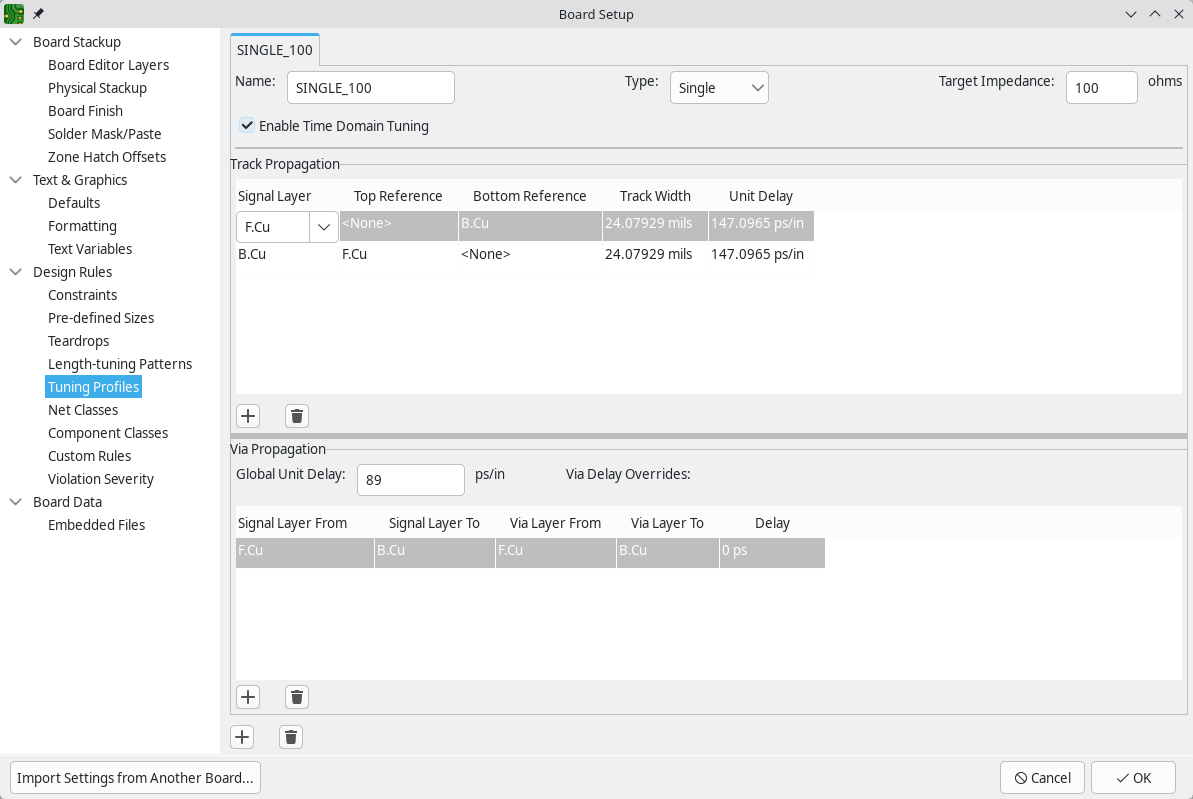1193x799 pixels.
Task: Add a new track propagation row
Action: pos(248,416)
